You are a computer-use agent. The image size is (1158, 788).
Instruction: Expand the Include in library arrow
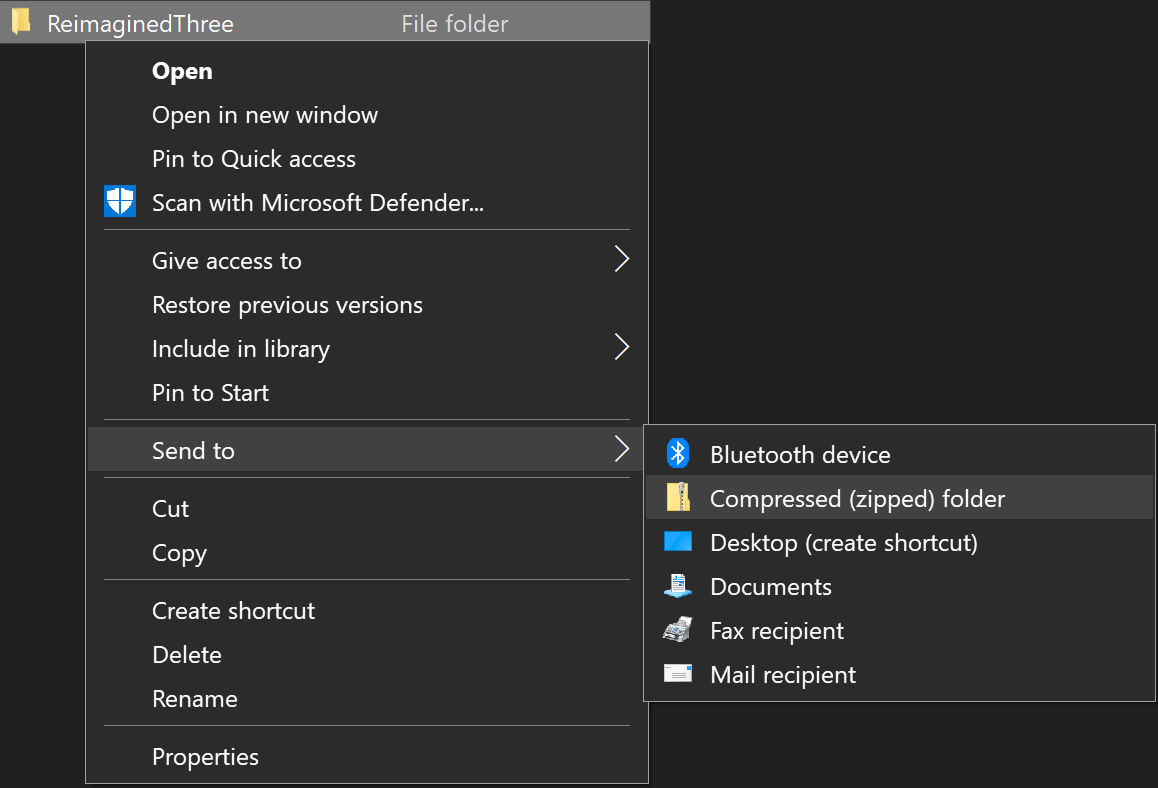[621, 348]
